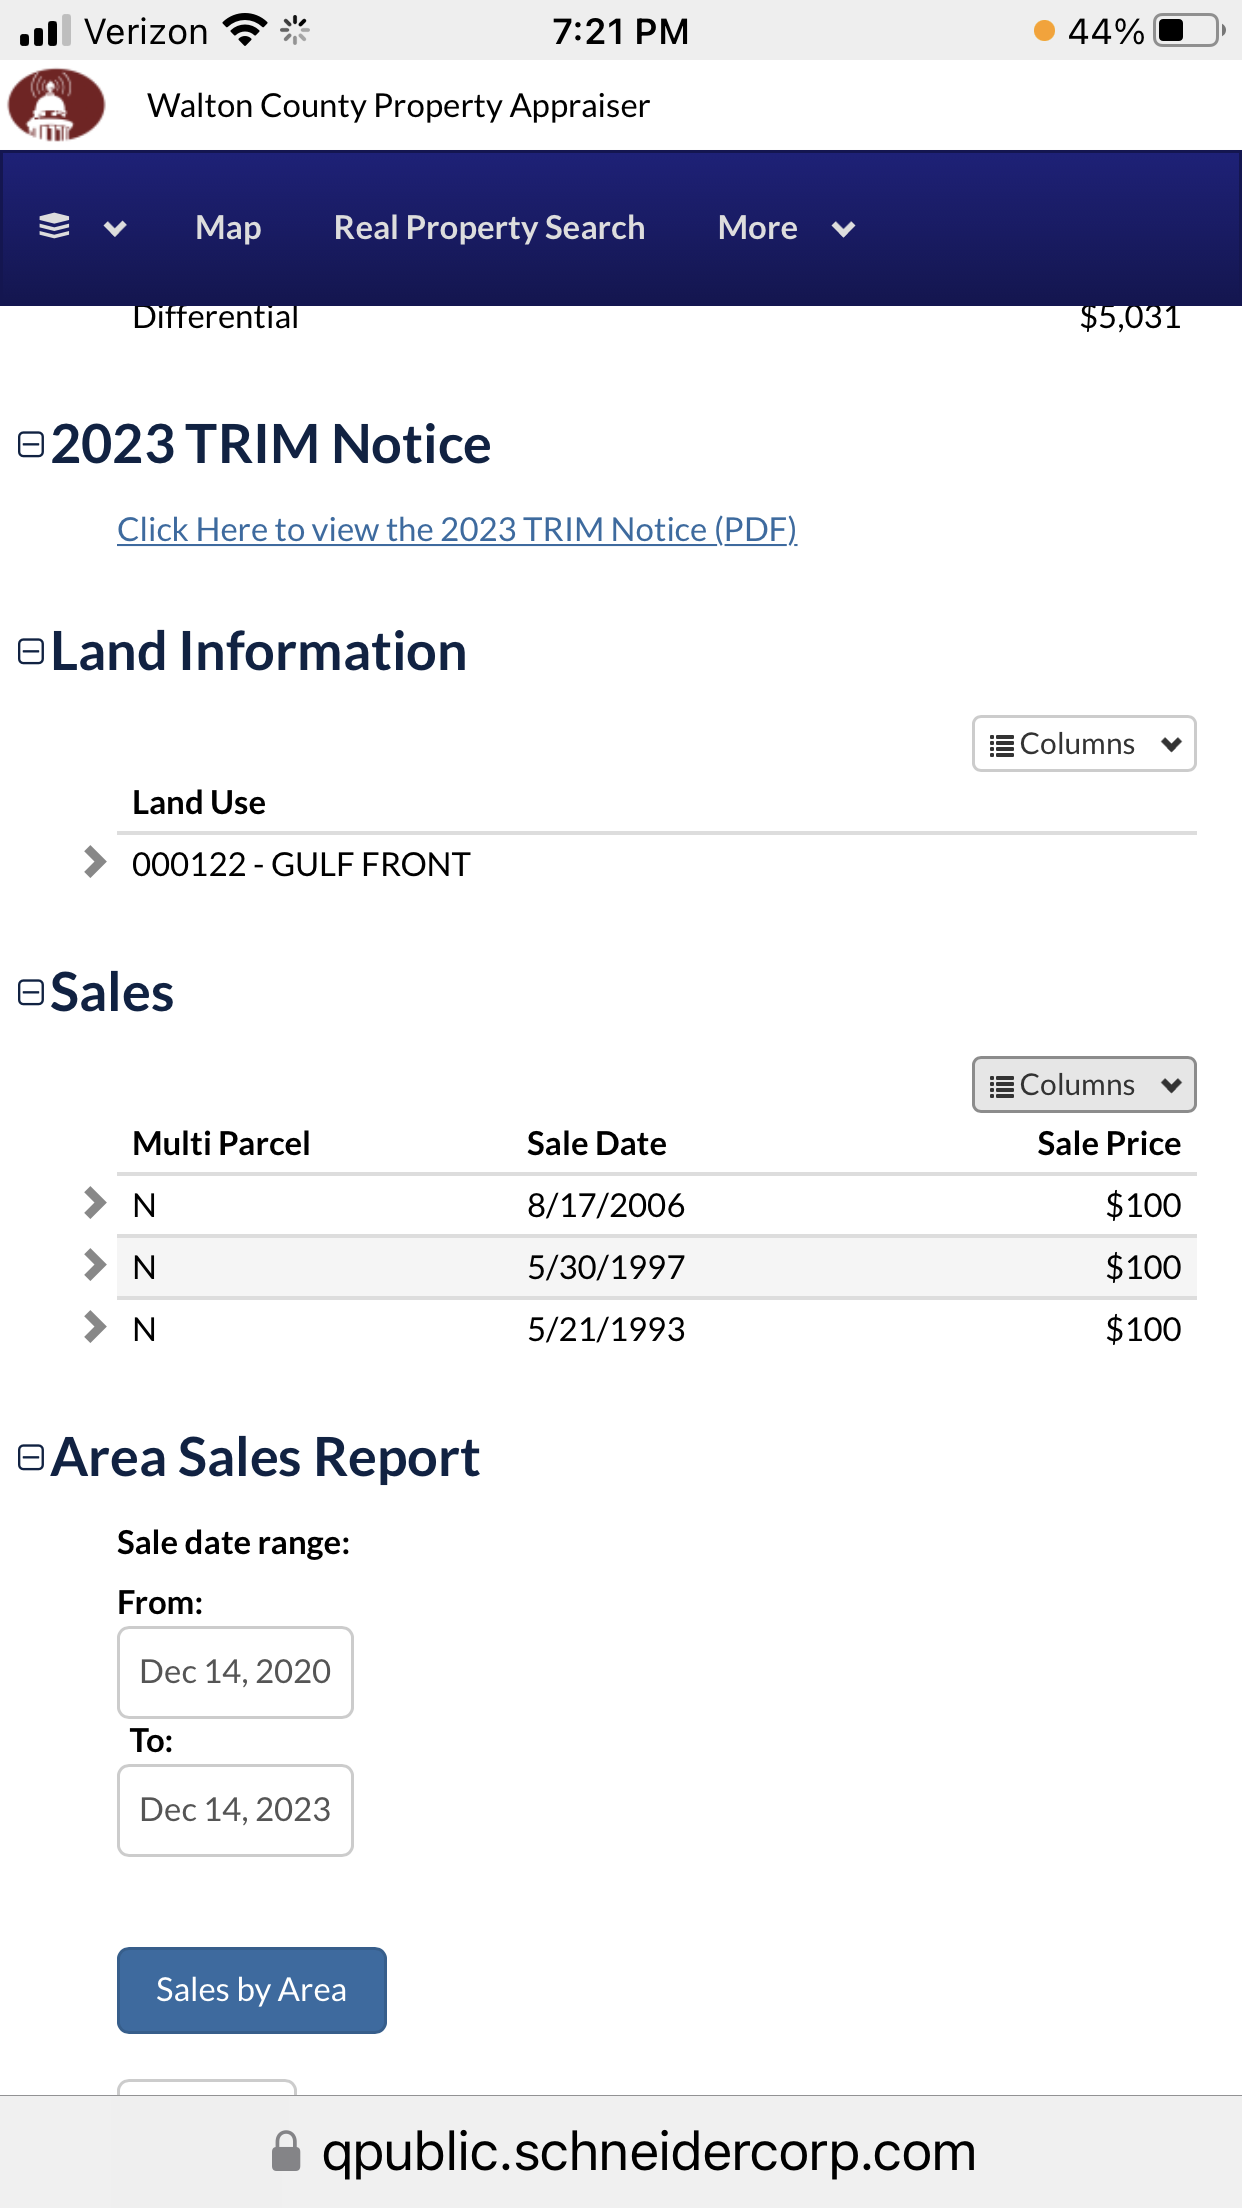Open the More dropdown menu
This screenshot has width=1242, height=2208.
click(x=786, y=228)
